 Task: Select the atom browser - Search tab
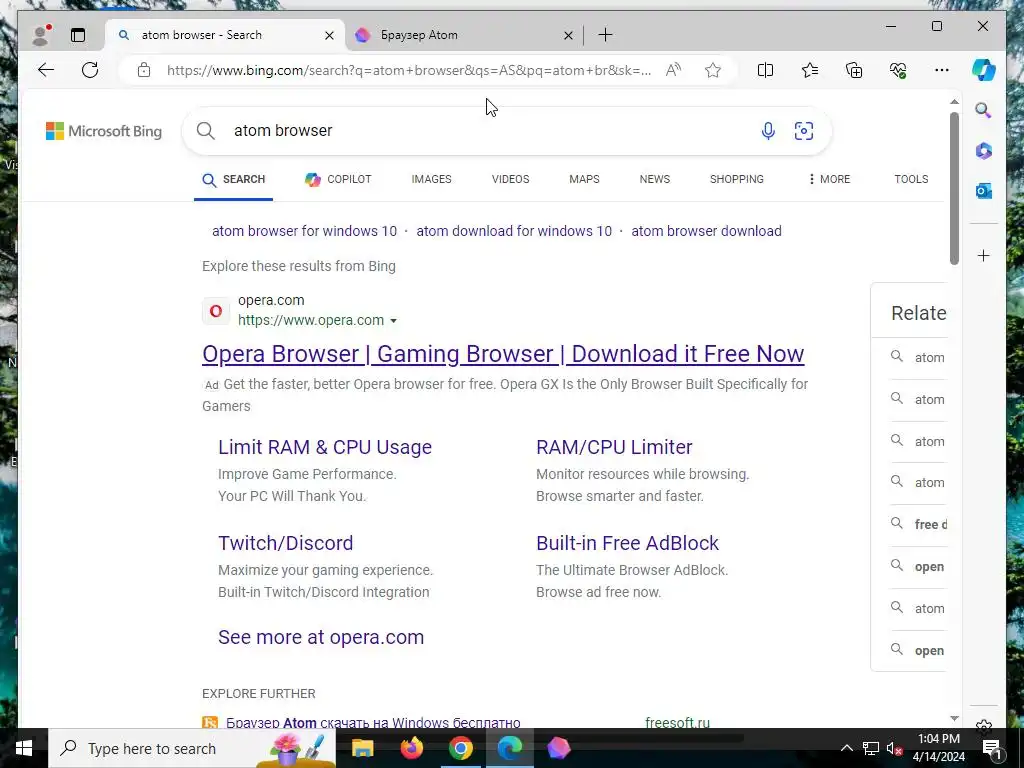[x=224, y=35]
